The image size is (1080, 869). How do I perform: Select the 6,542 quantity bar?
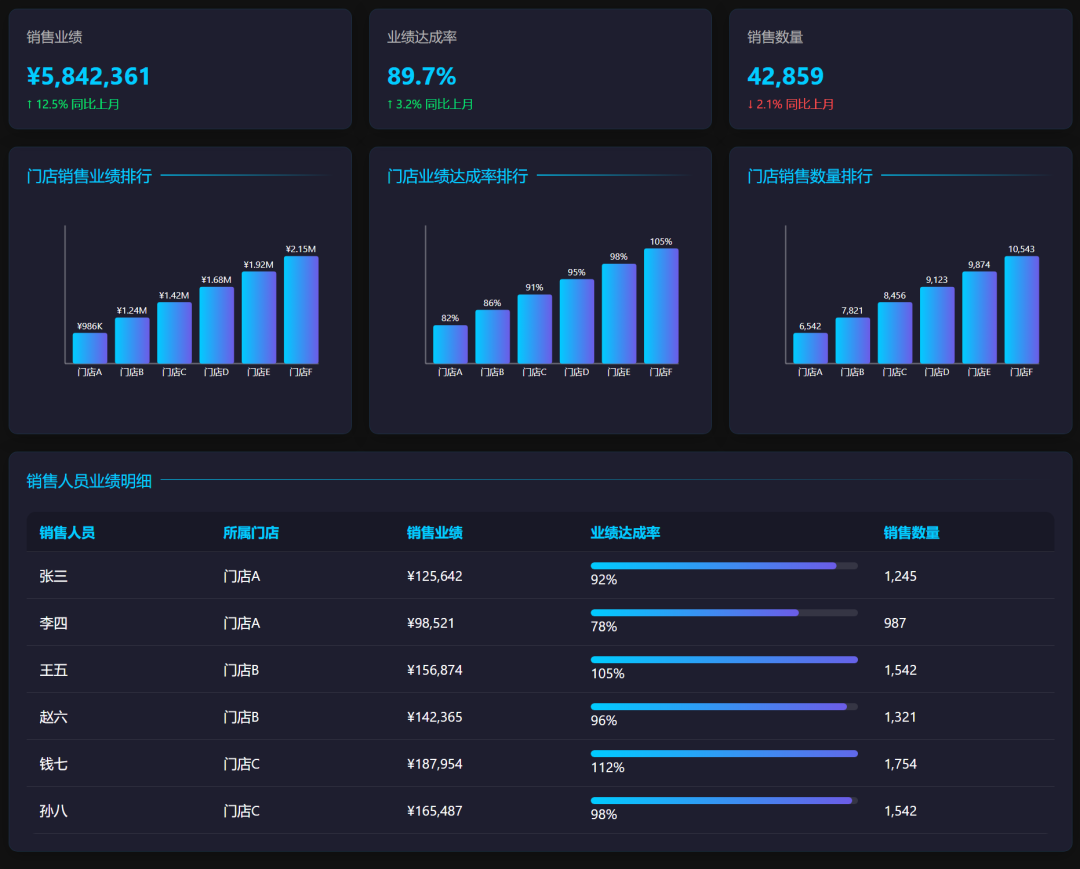810,348
